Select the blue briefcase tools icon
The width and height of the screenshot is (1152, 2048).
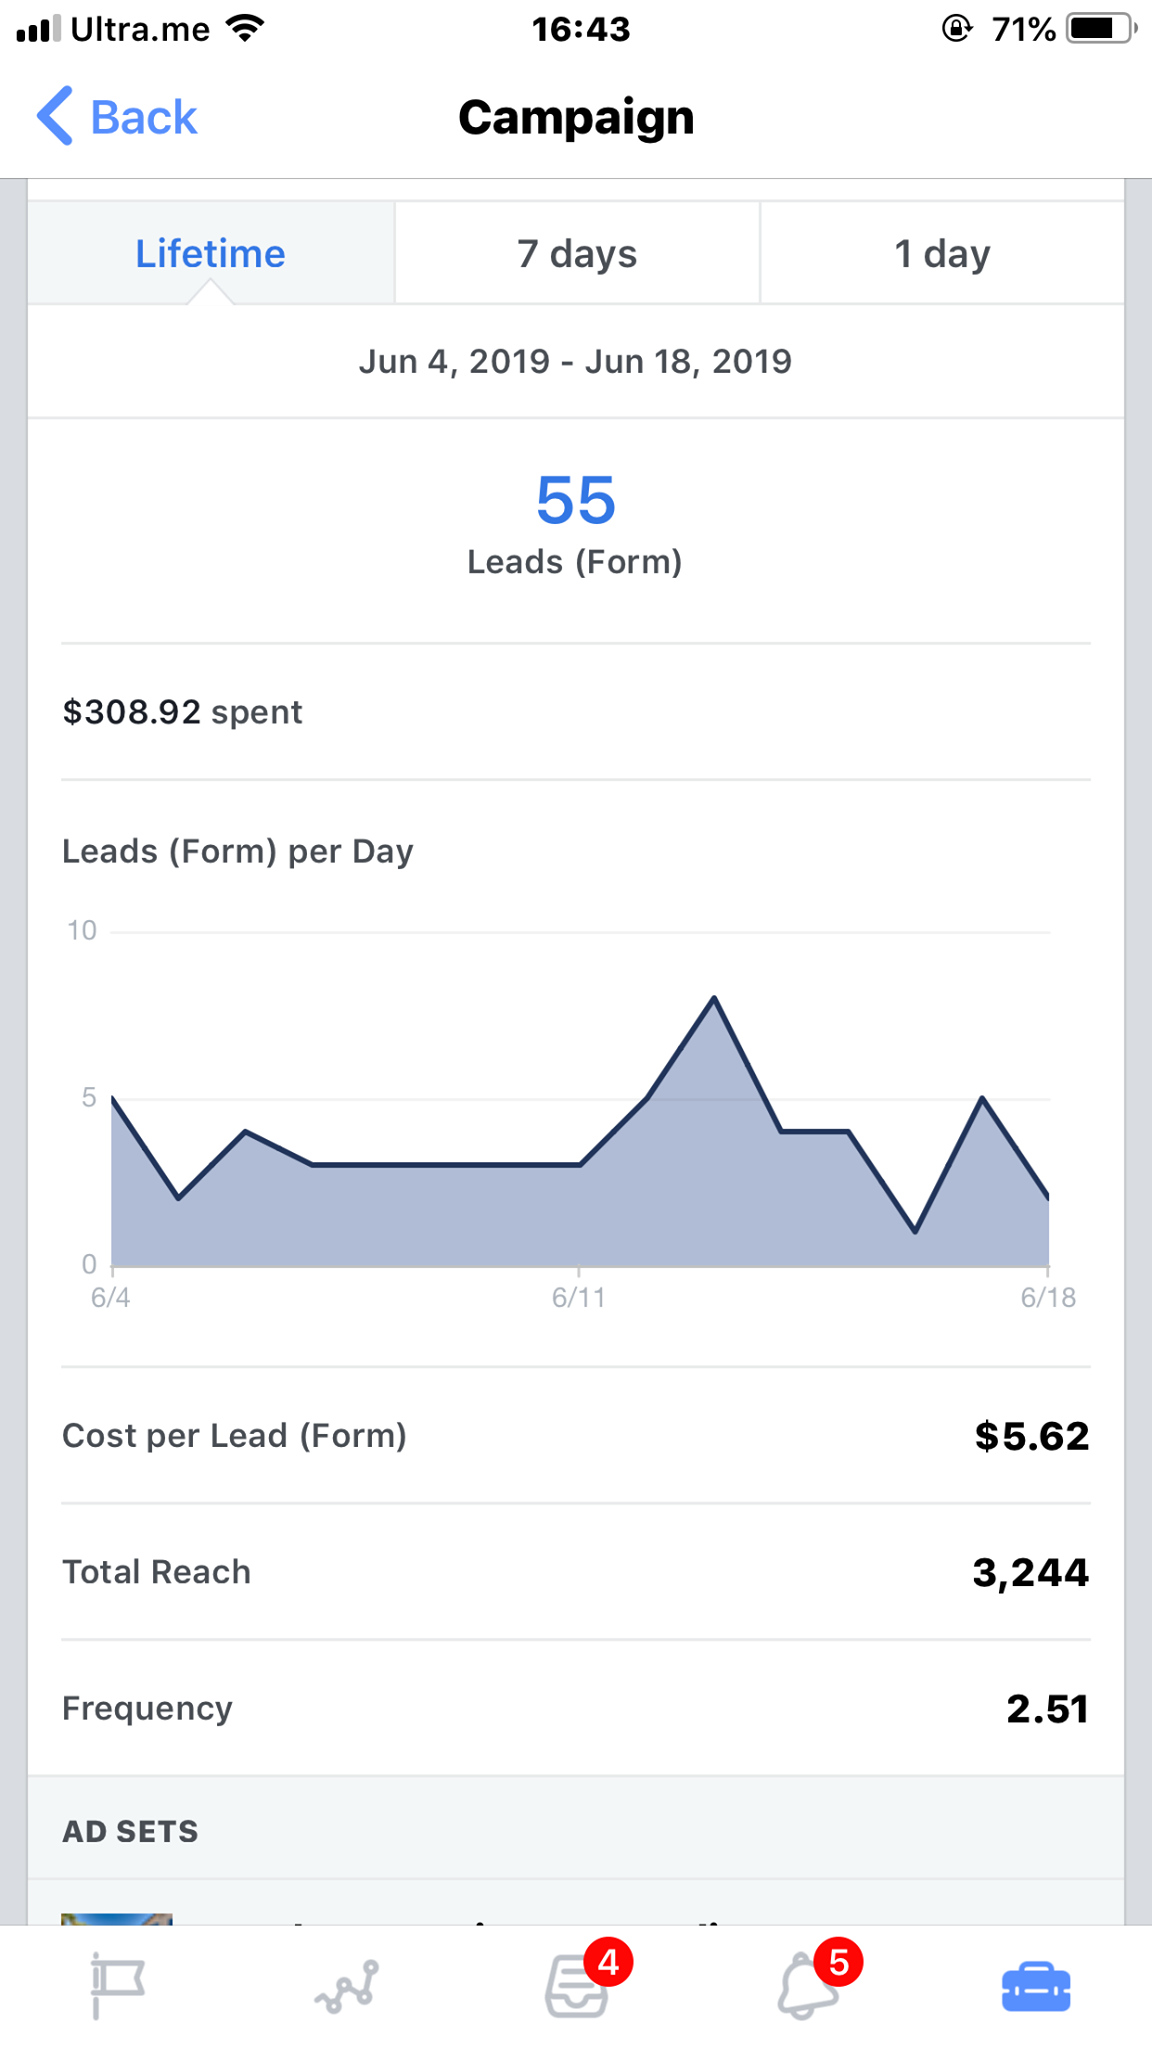click(x=1036, y=1986)
